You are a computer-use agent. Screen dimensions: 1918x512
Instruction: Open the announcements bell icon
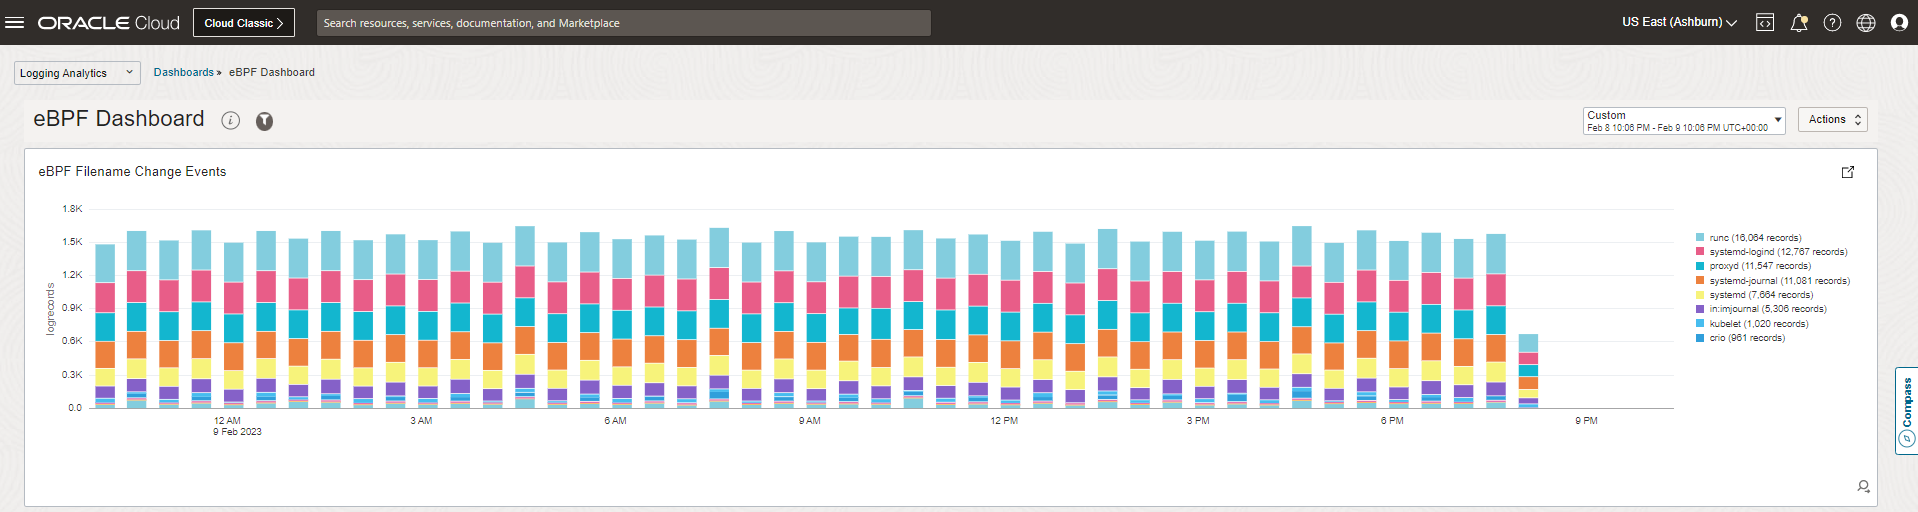click(x=1799, y=22)
